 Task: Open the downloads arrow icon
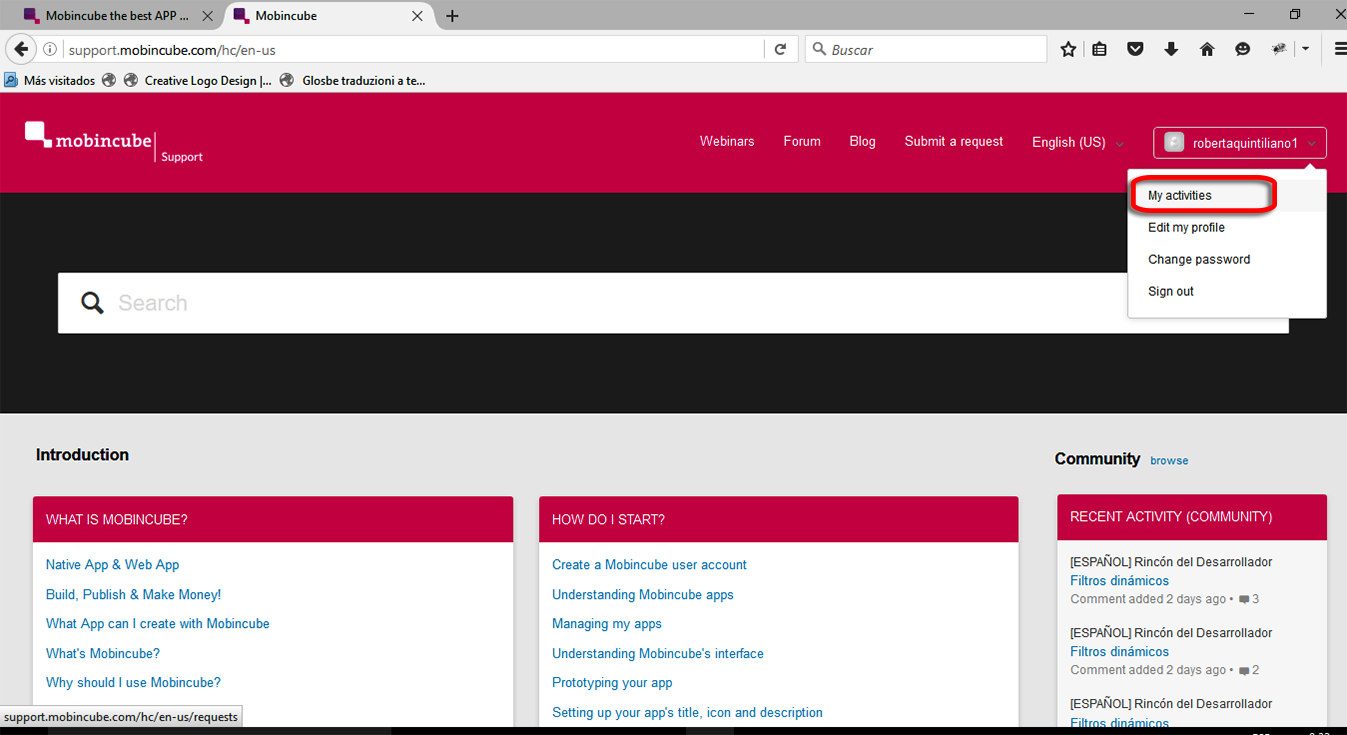[1171, 49]
